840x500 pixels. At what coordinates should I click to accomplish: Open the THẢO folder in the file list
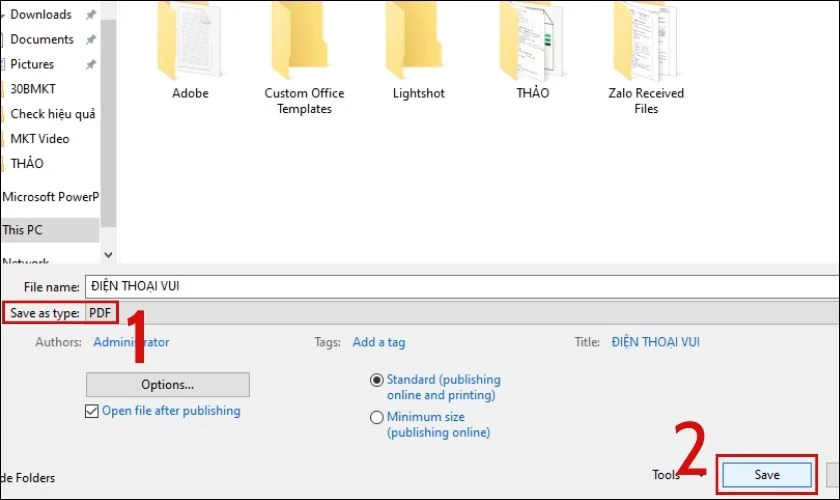click(532, 51)
